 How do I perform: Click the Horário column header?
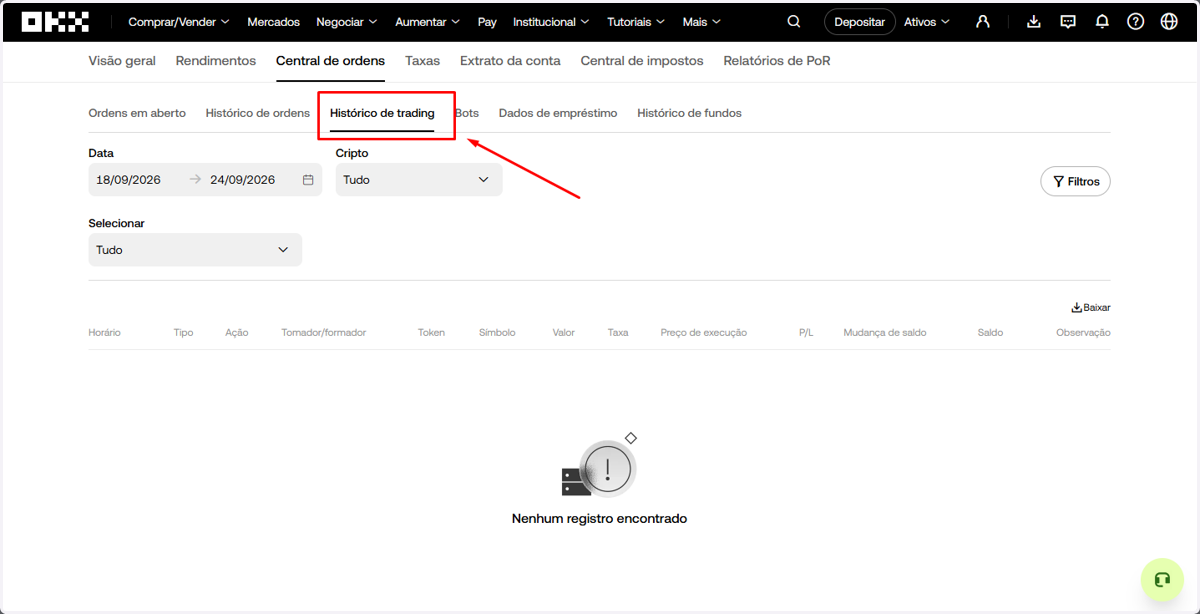[104, 332]
